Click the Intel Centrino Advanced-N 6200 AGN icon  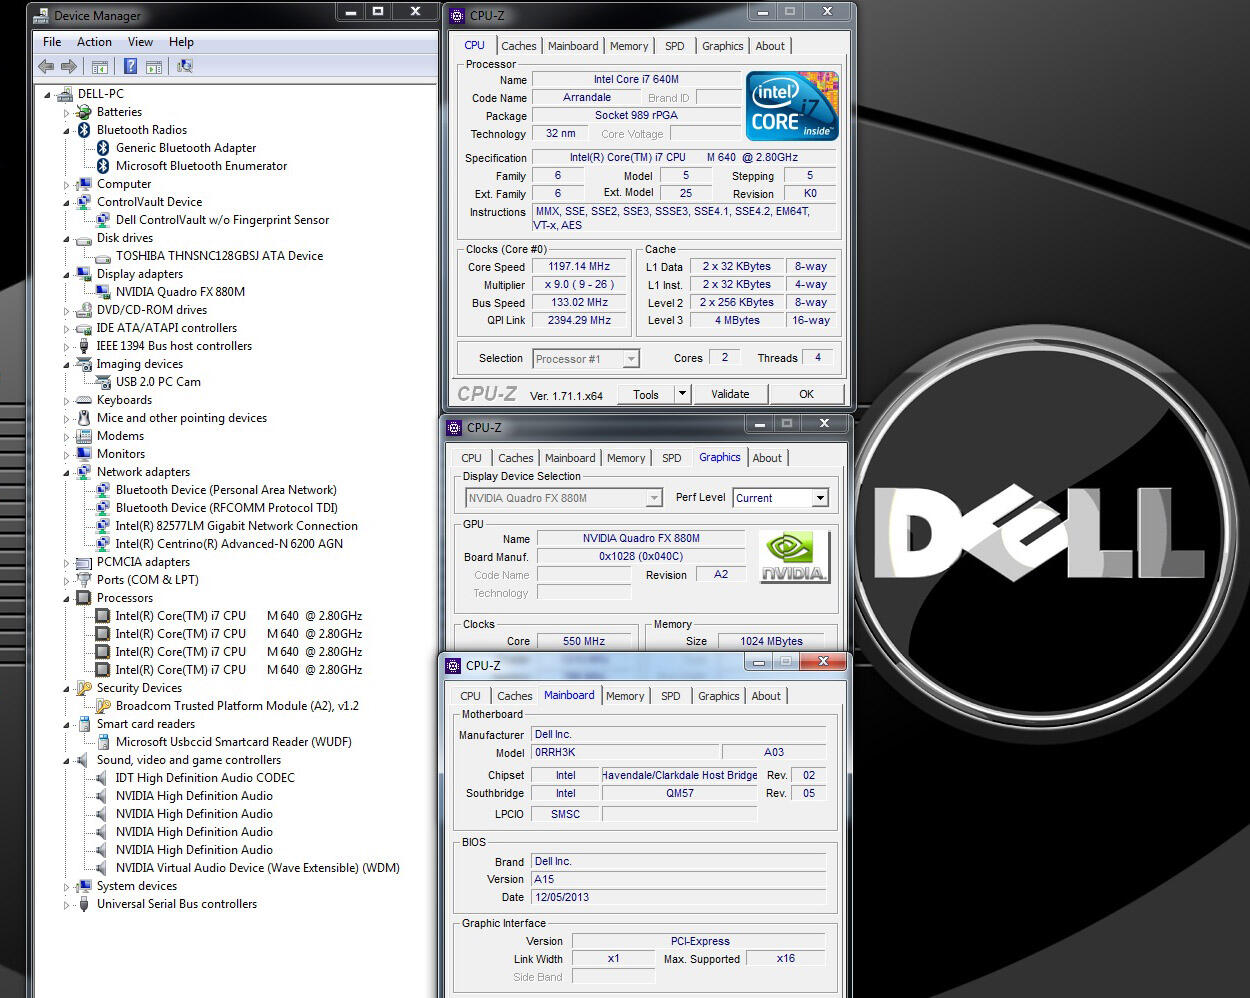(103, 544)
